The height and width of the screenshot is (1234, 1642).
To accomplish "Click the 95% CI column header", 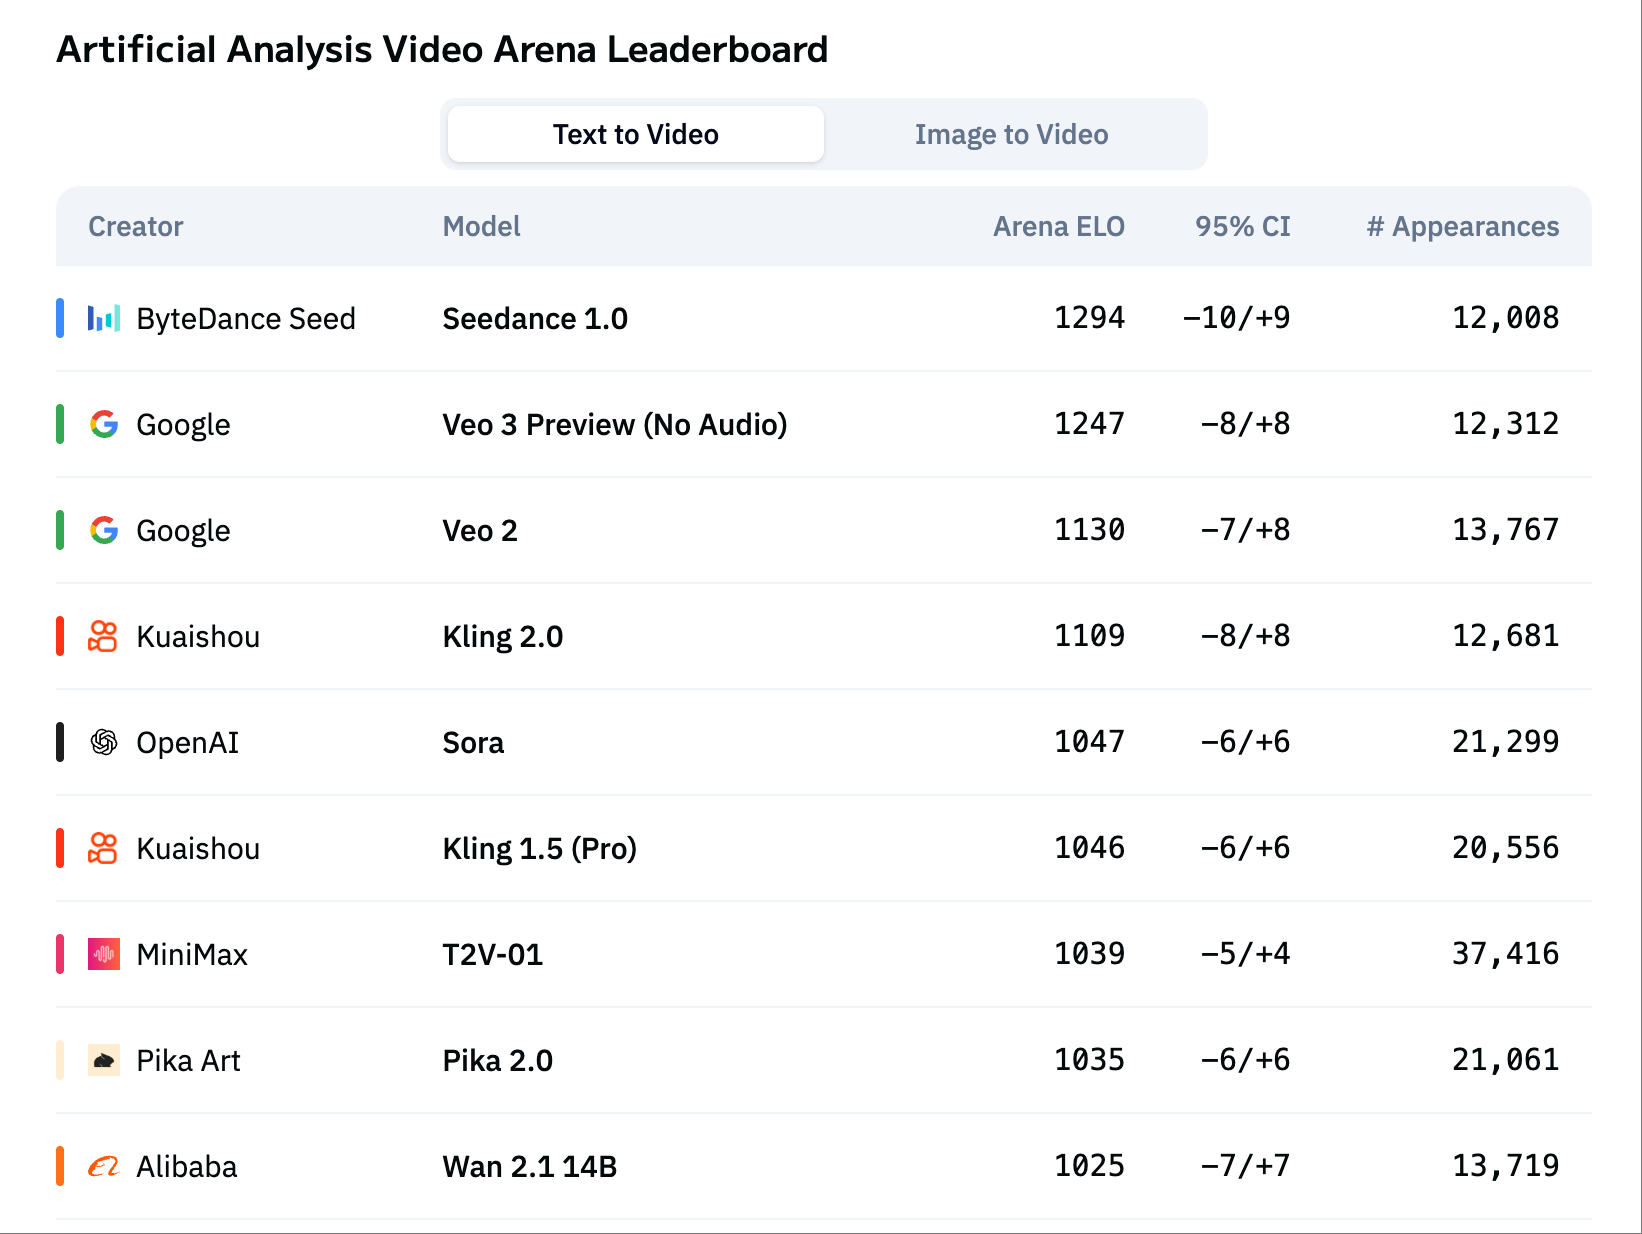I will point(1242,226).
